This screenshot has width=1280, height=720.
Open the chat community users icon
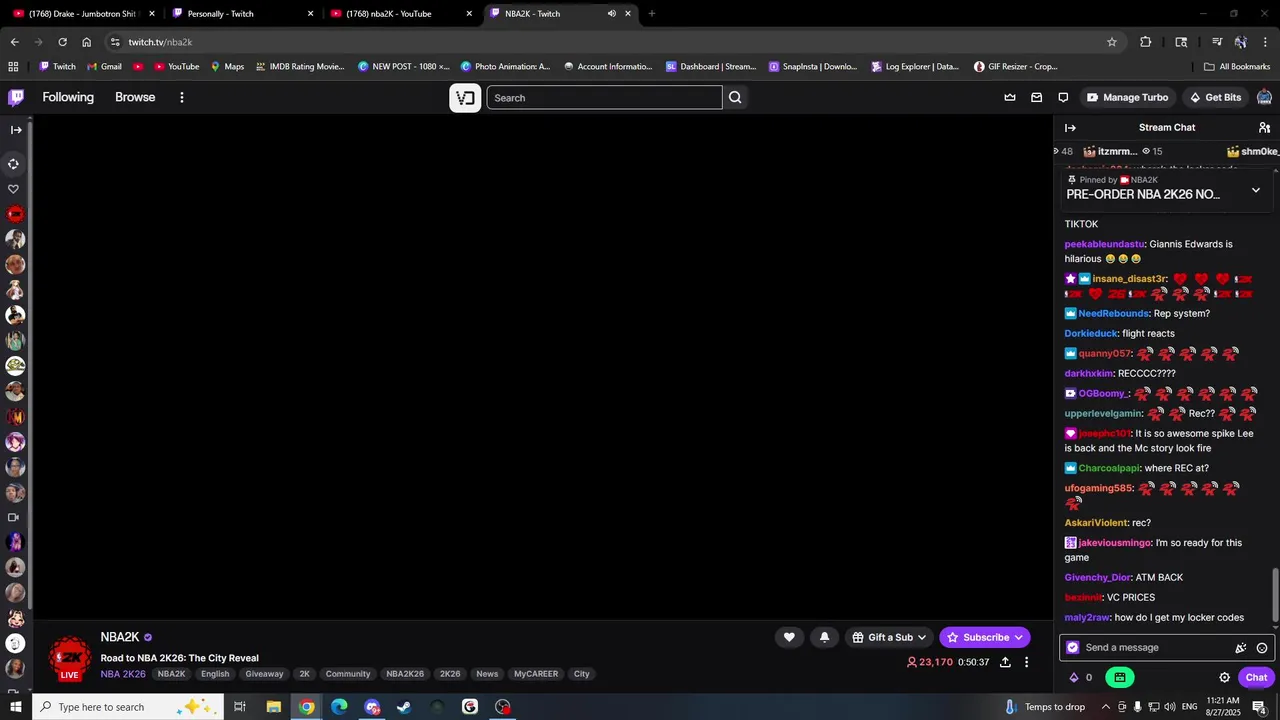pos(1264,128)
